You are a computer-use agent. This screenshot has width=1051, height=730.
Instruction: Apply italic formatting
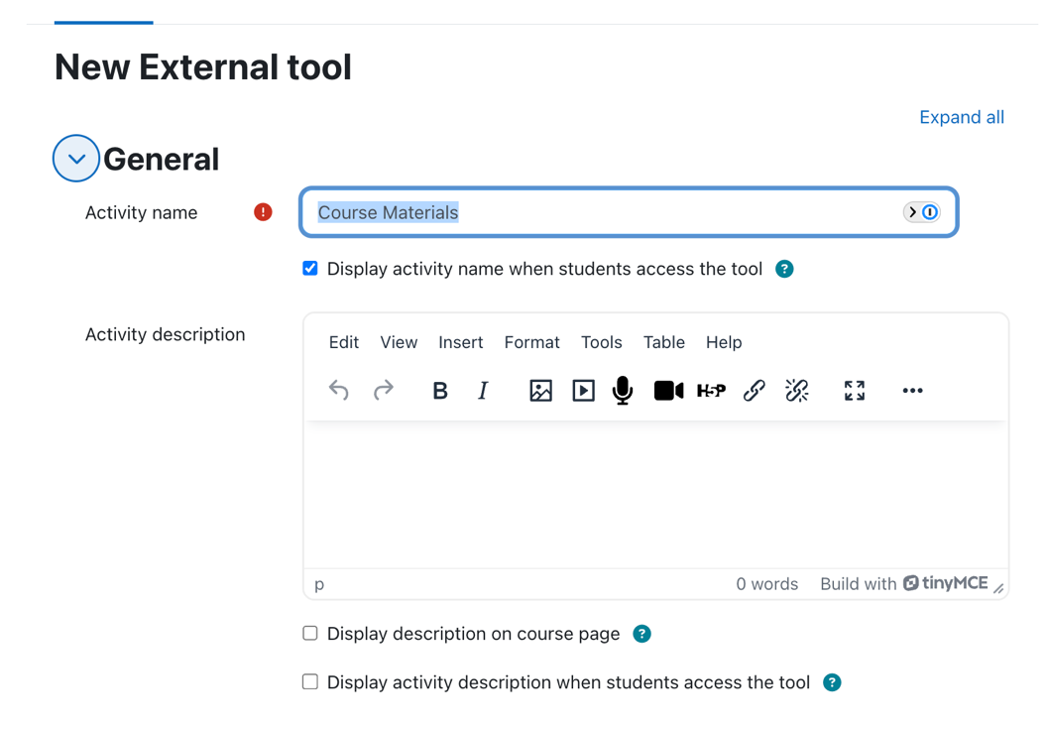[x=483, y=391]
